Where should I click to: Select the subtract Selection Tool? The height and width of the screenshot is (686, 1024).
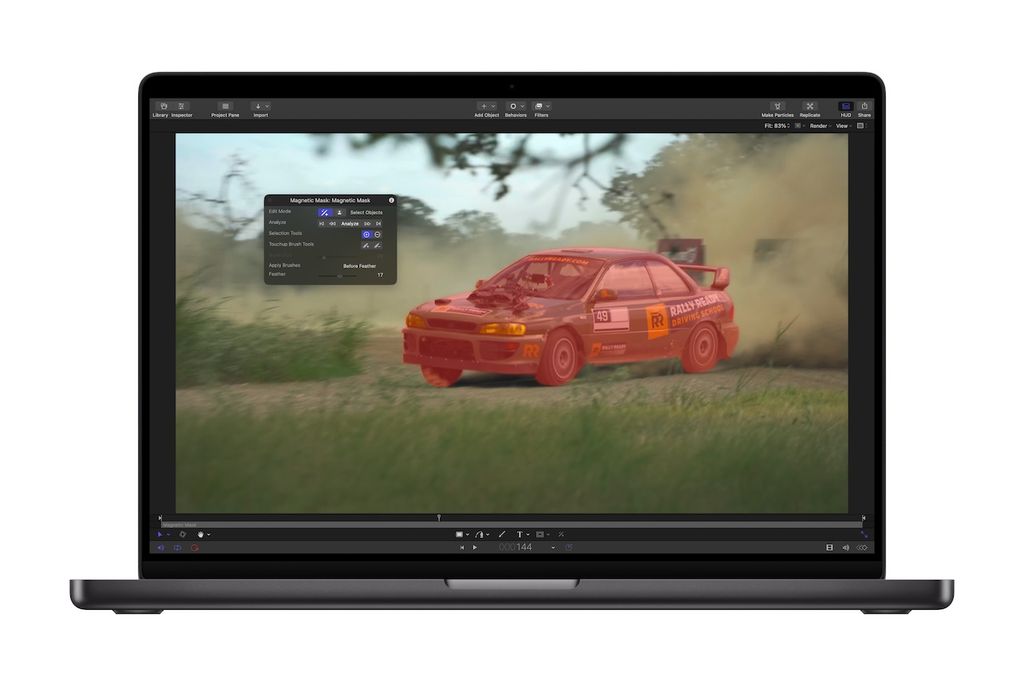378,234
